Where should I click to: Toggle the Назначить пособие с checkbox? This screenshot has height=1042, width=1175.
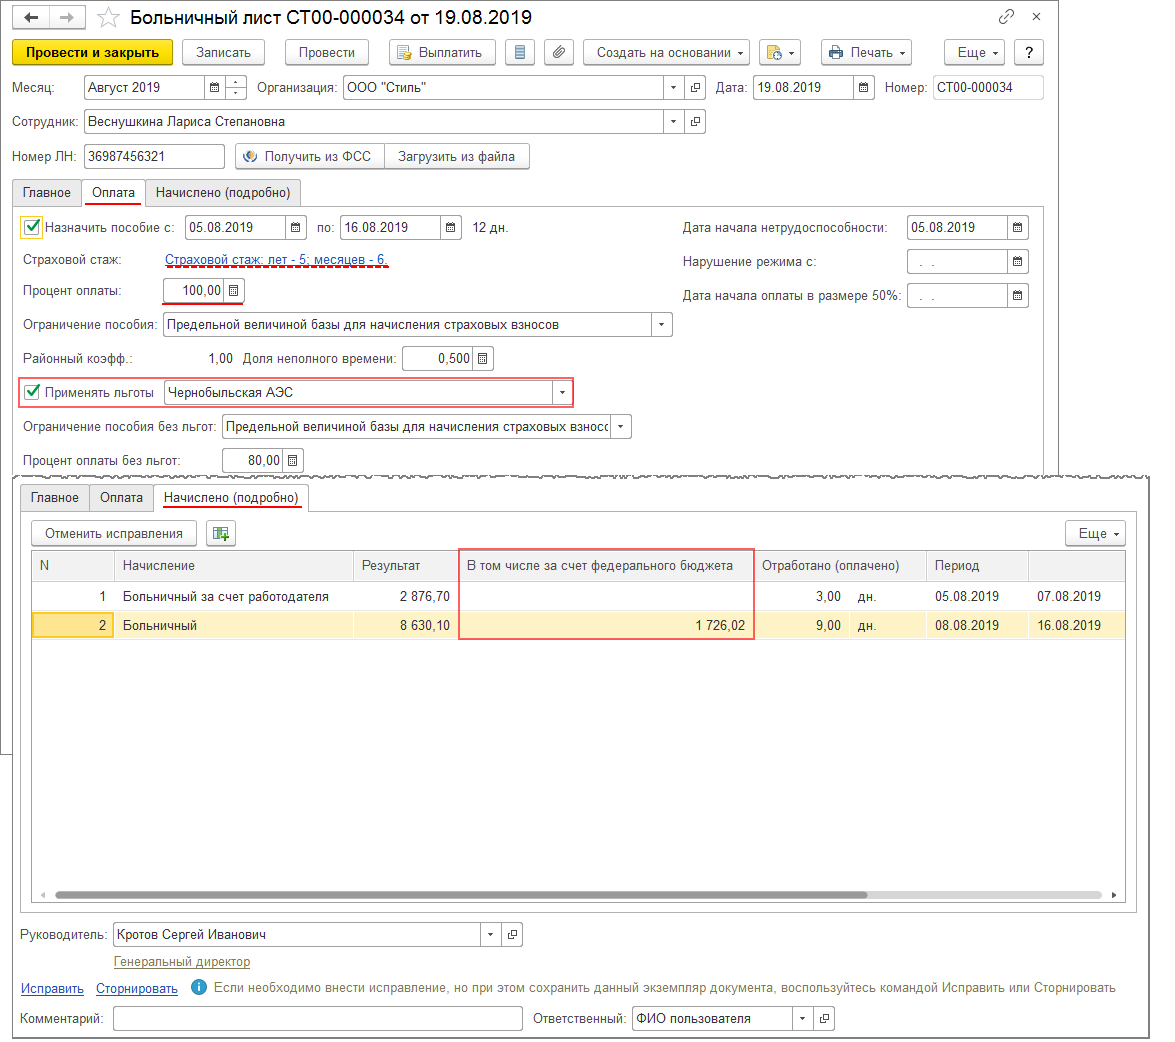tap(32, 227)
